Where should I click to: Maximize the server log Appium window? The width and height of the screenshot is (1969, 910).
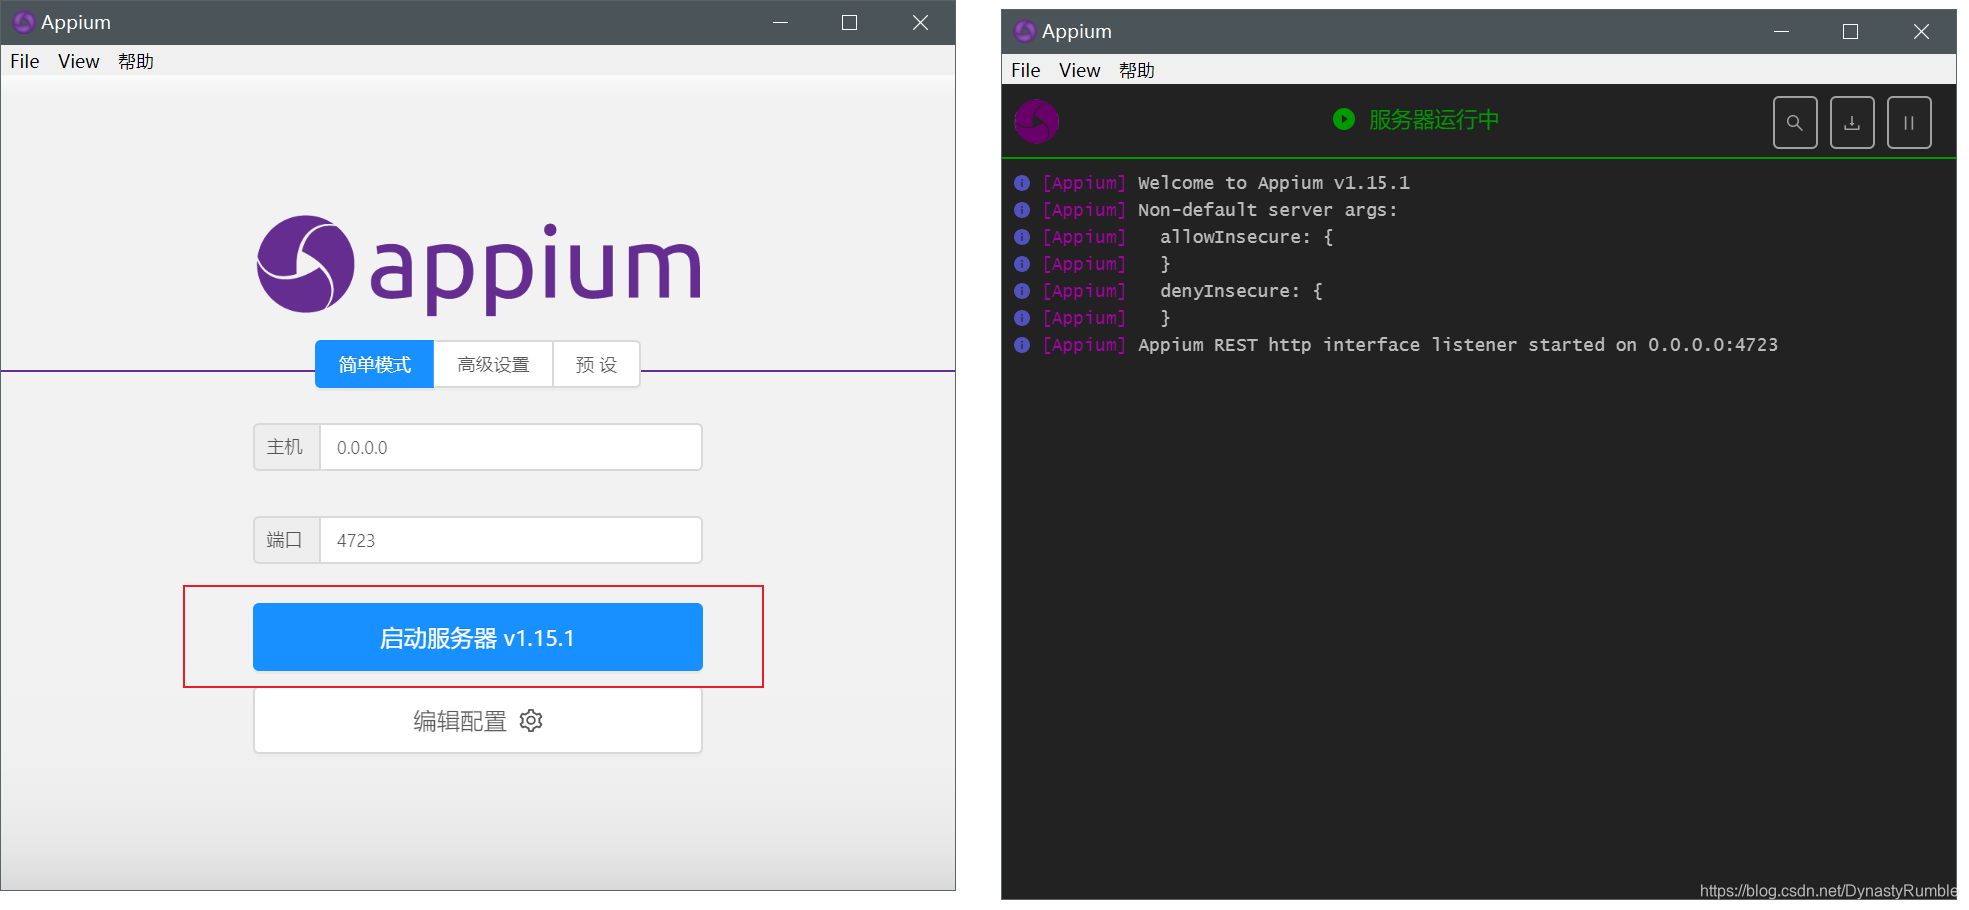[x=1851, y=31]
